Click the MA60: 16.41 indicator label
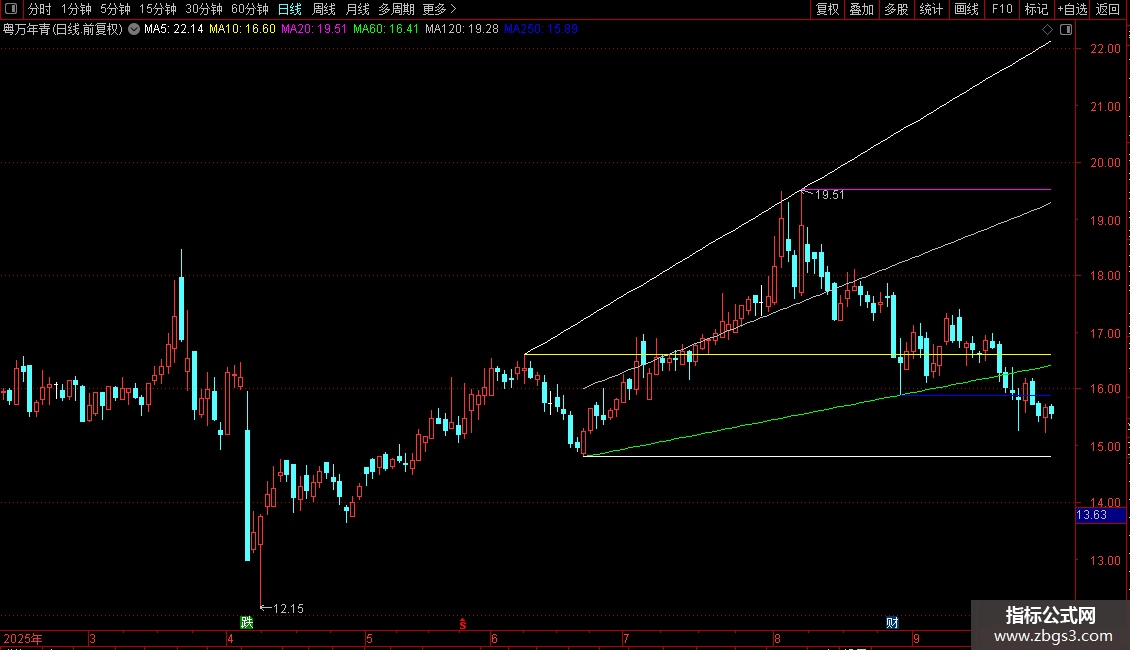The height and width of the screenshot is (650, 1130). [x=386, y=29]
